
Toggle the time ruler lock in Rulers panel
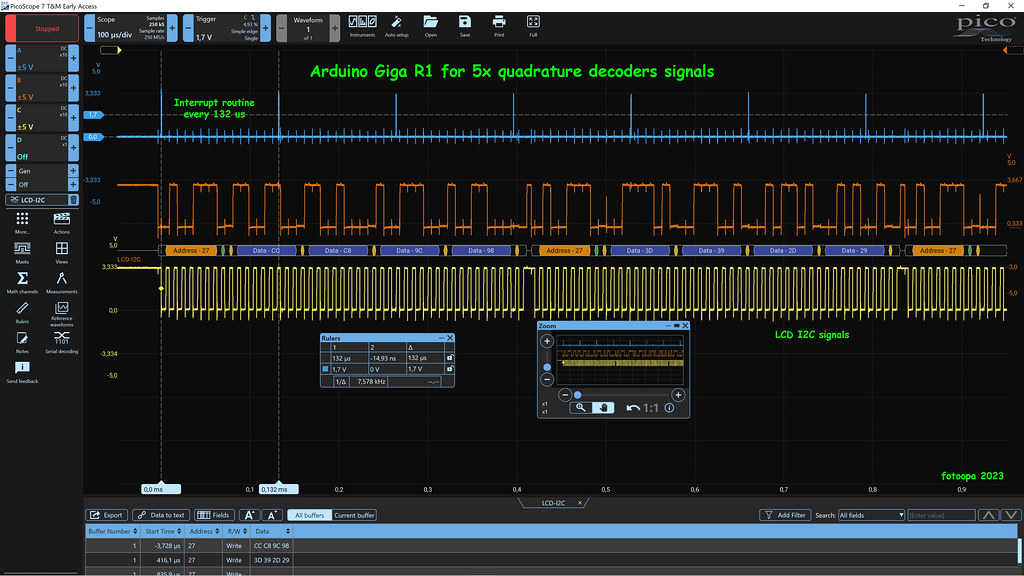pos(449,358)
